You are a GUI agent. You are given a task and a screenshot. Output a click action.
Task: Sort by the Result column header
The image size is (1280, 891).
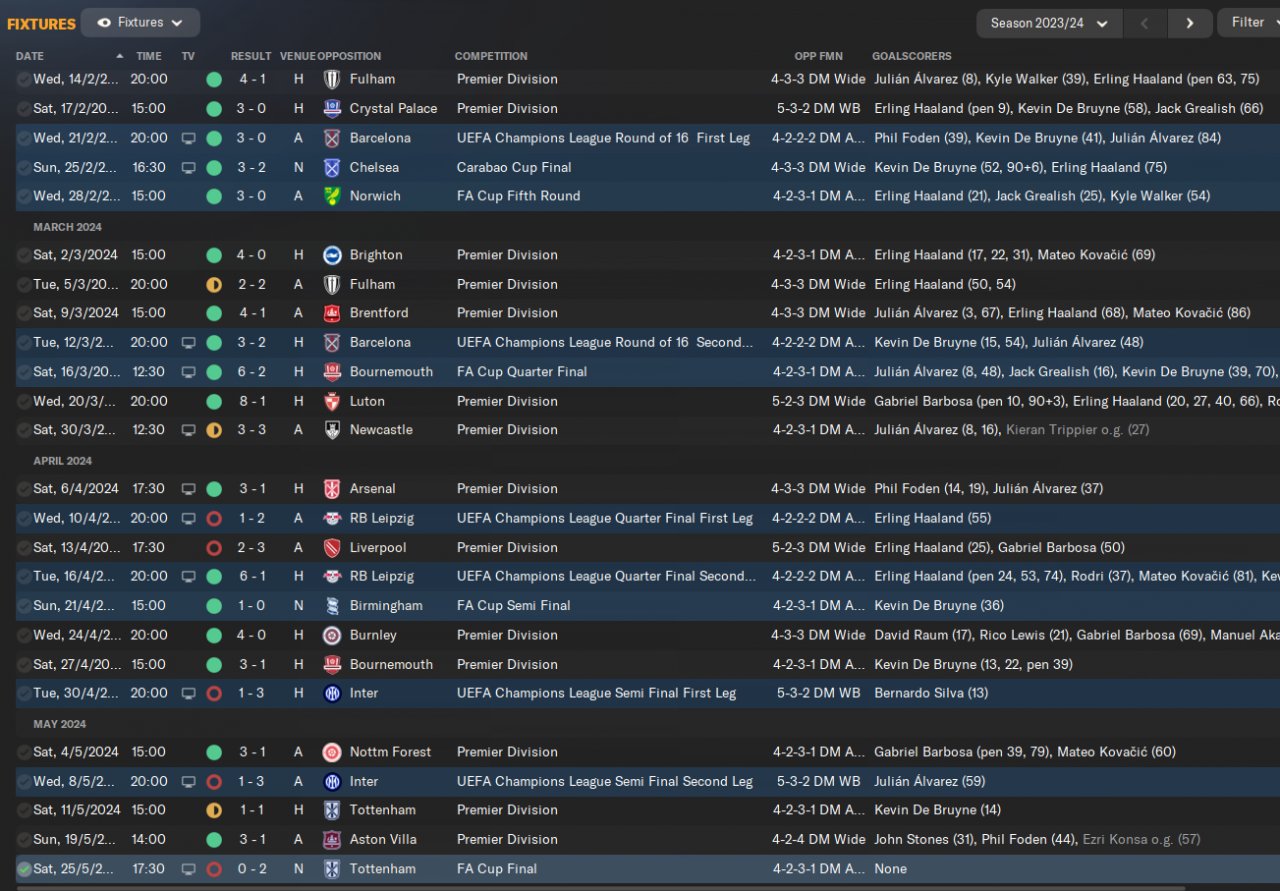[x=251, y=56]
